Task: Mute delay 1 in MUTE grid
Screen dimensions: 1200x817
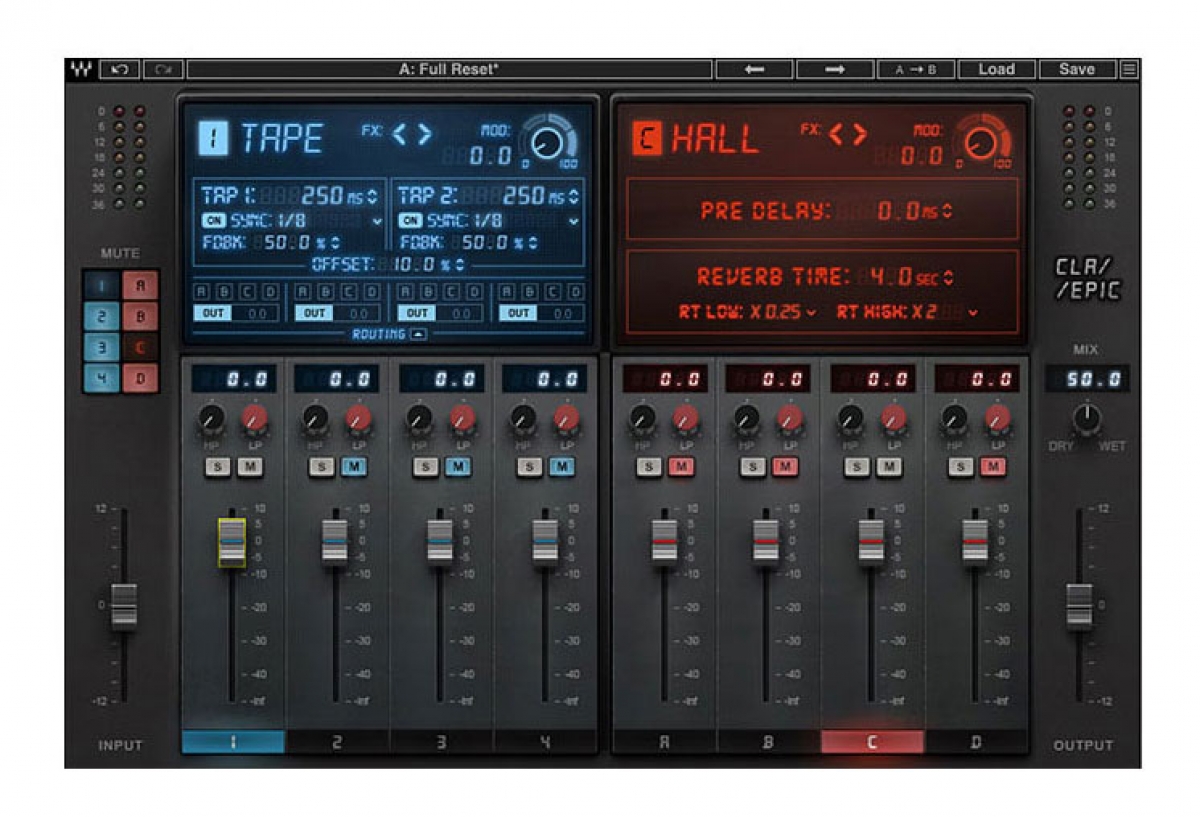Action: 101,287
